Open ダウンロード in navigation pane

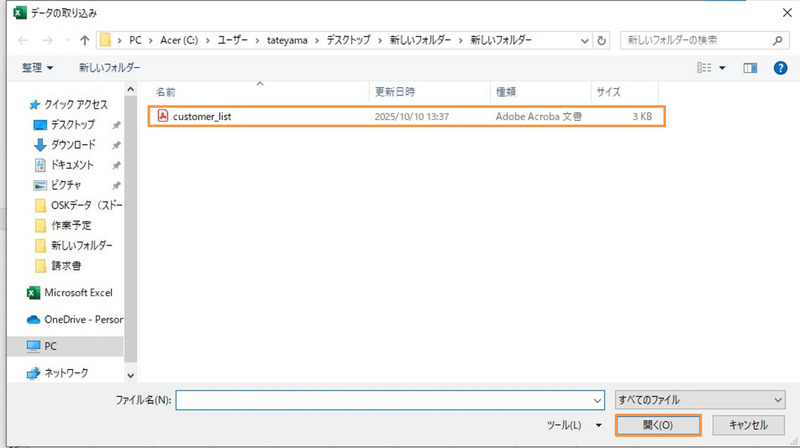73,145
